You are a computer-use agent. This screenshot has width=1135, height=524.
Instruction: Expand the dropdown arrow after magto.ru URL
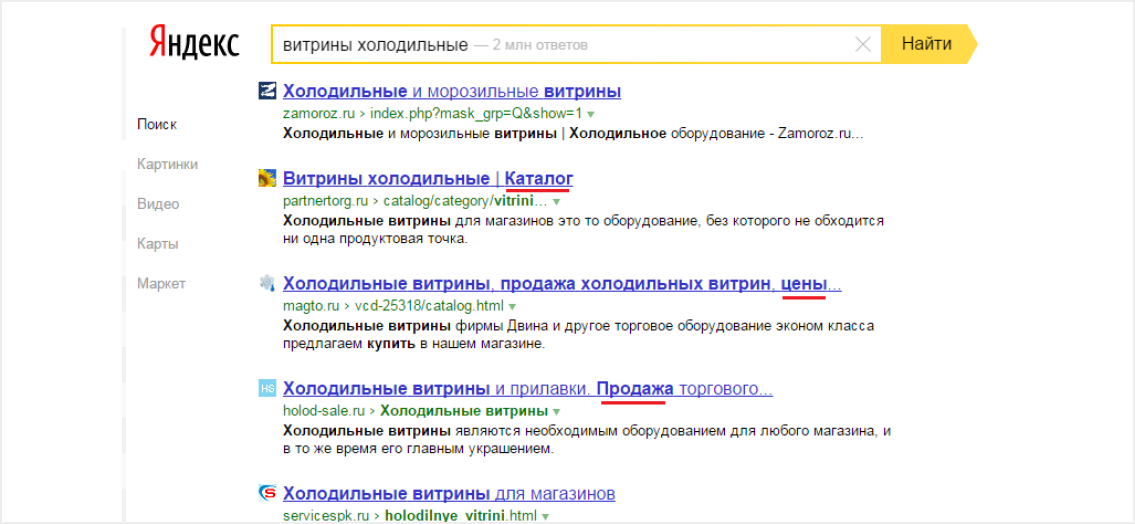pos(512,307)
